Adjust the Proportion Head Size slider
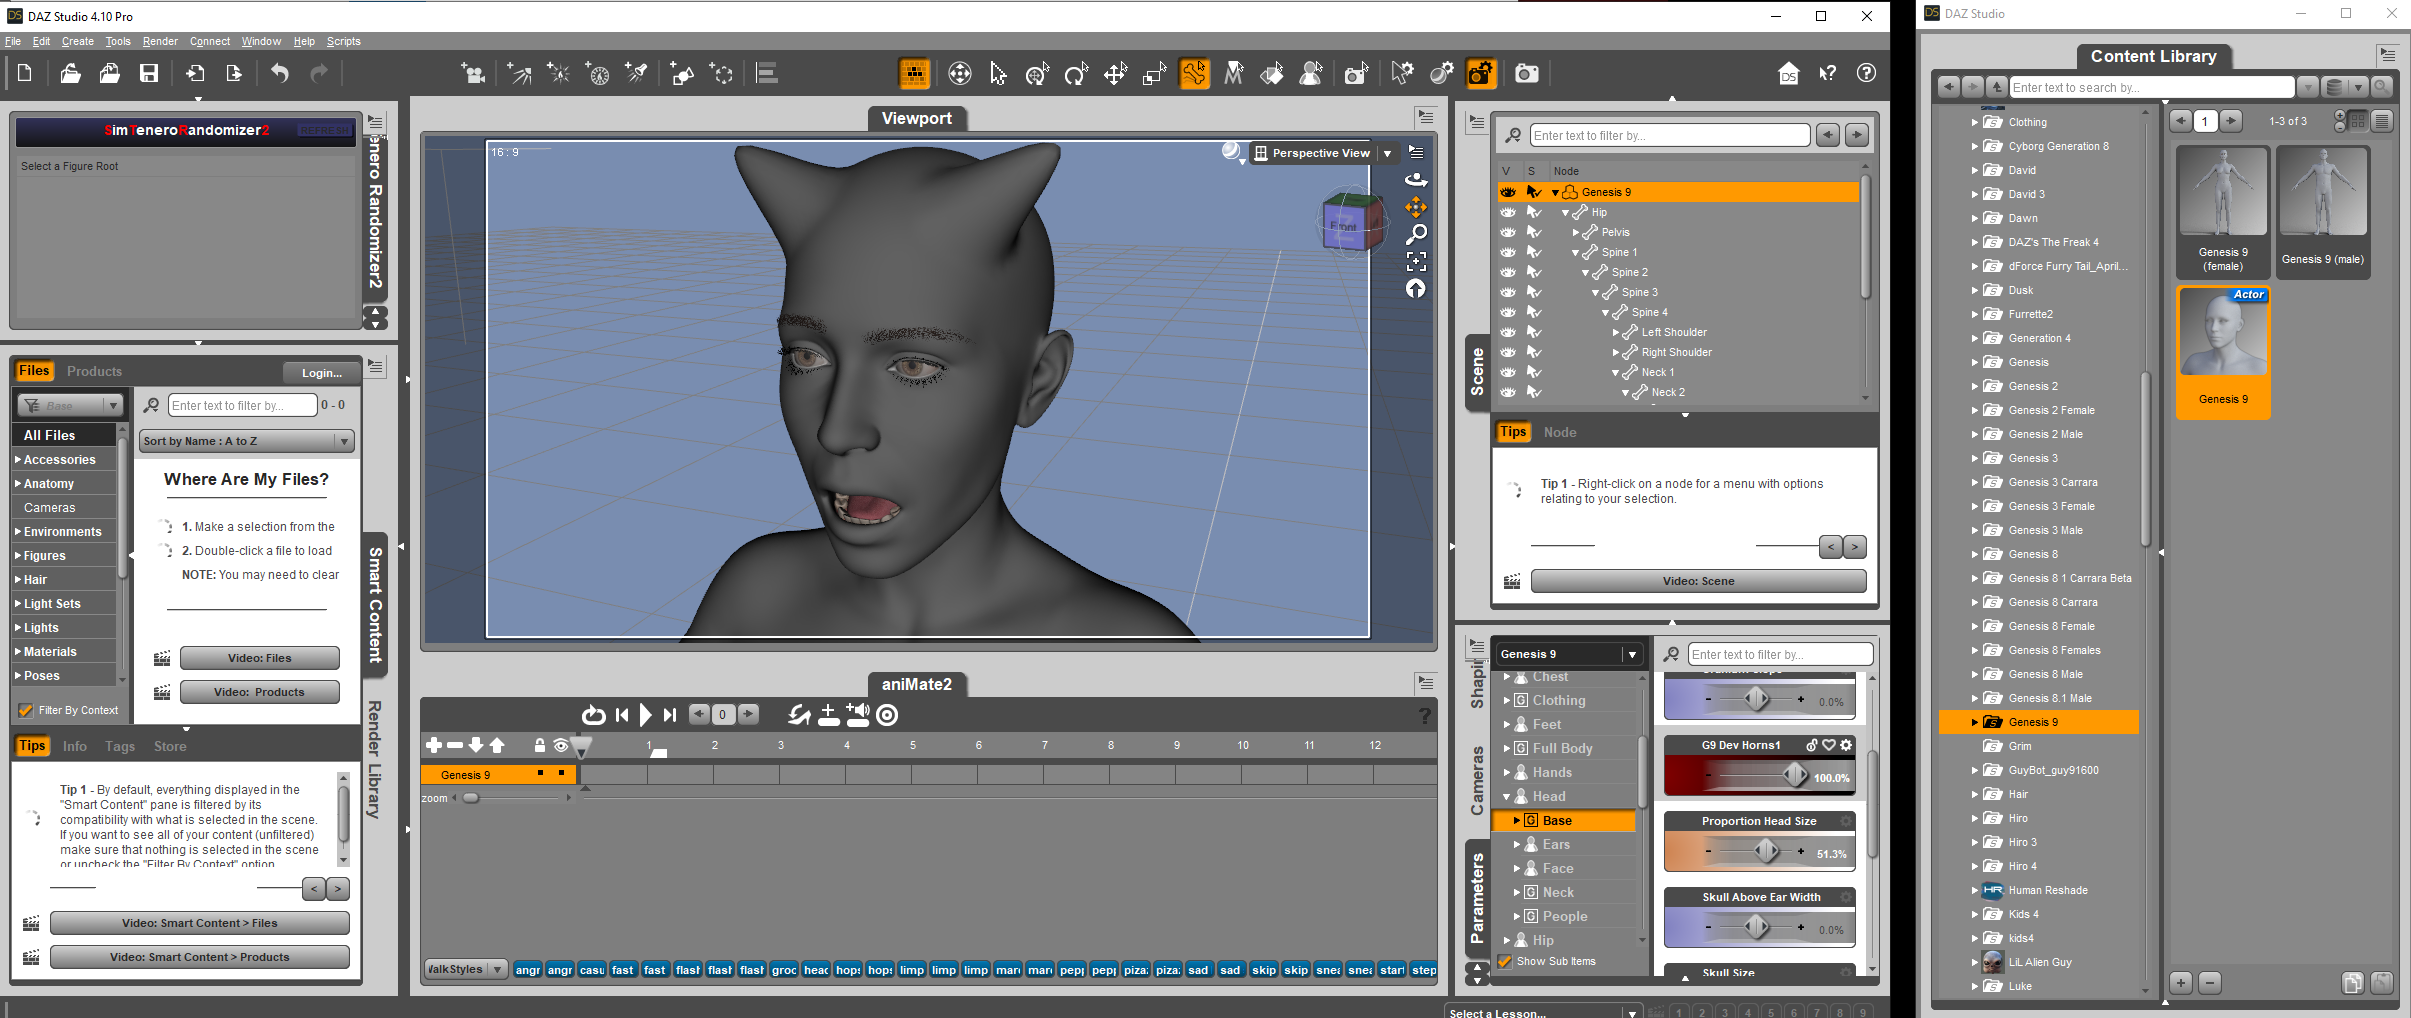 [x=1767, y=852]
